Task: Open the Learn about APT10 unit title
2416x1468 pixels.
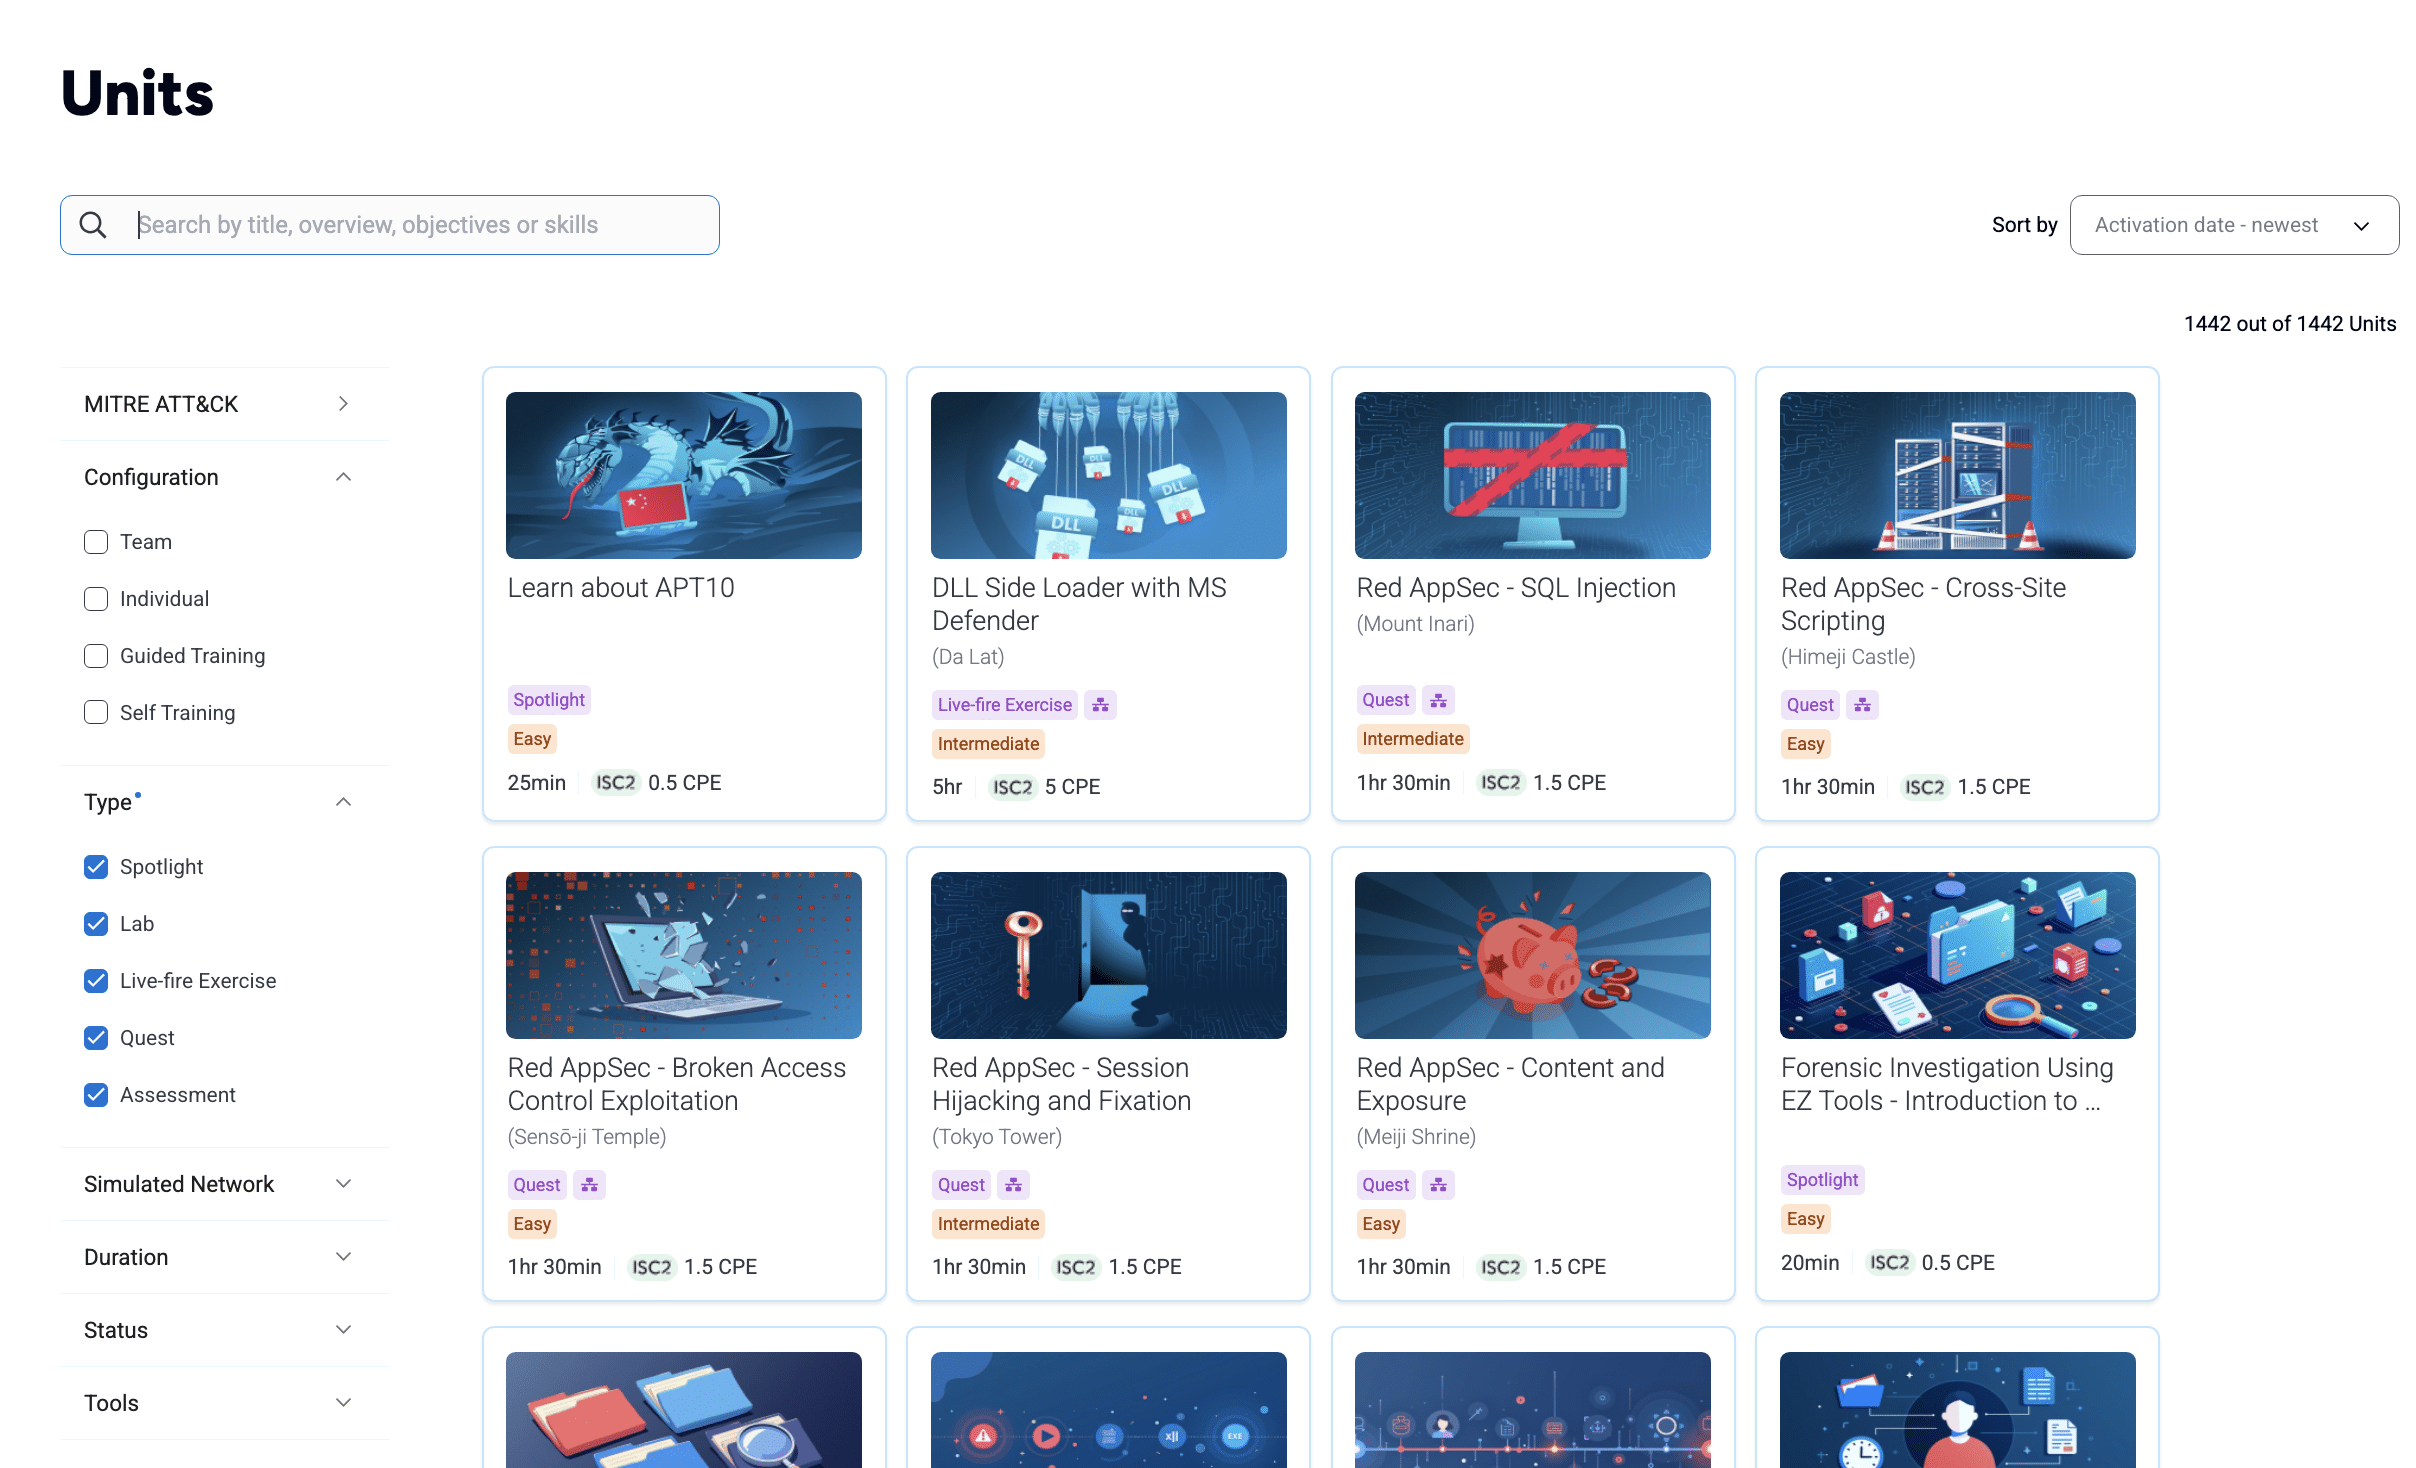Action: pos(620,588)
